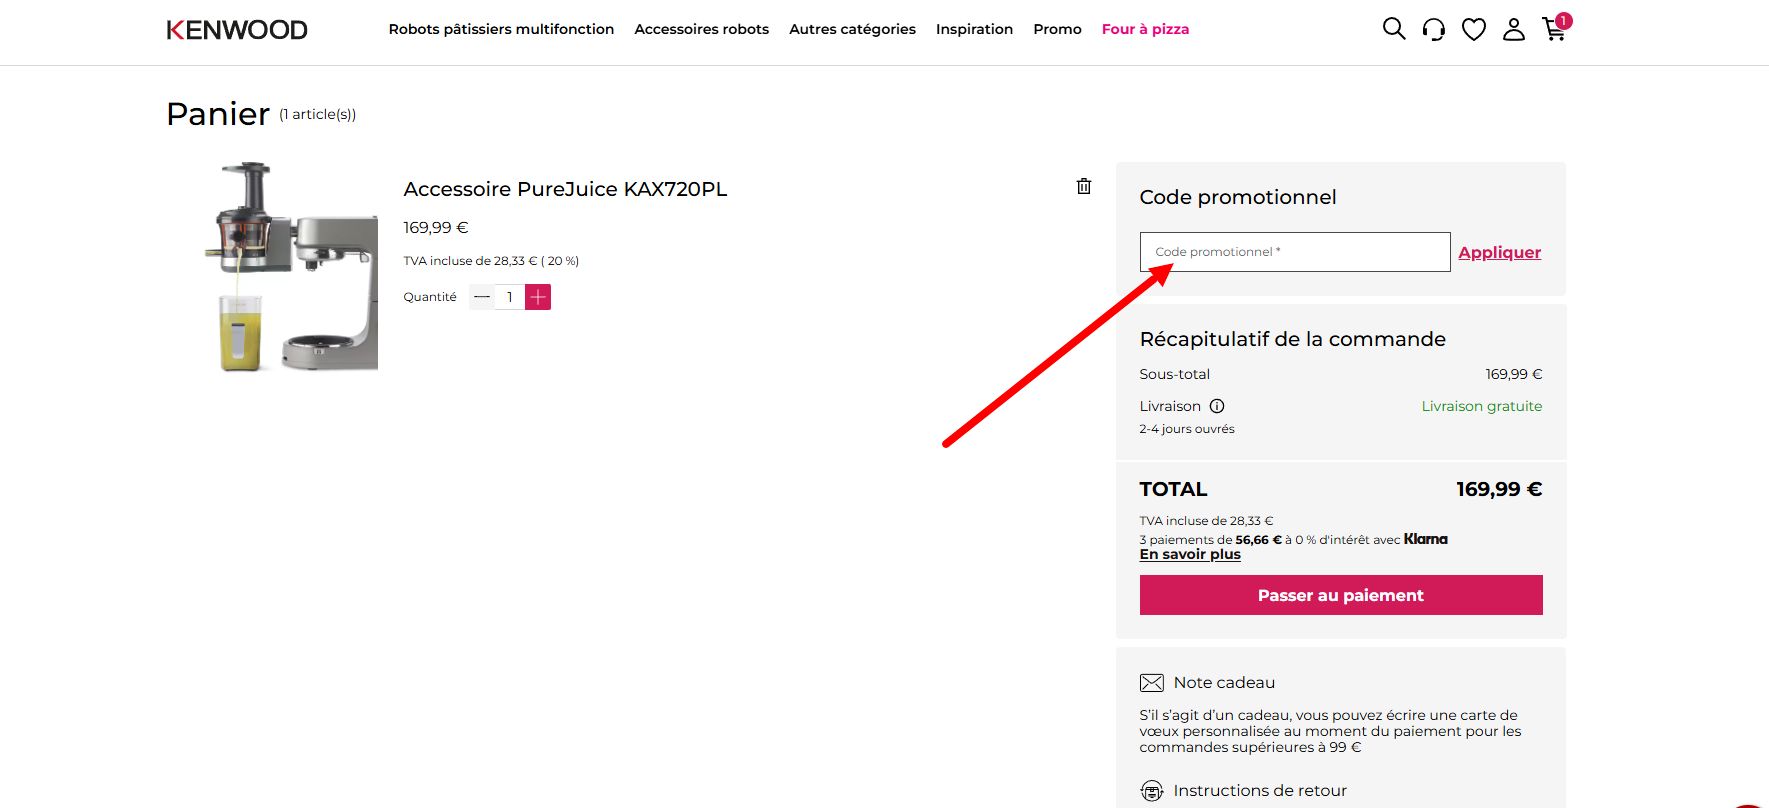This screenshot has width=1769, height=808.
Task: Click the Livraison info icon
Action: click(1217, 406)
